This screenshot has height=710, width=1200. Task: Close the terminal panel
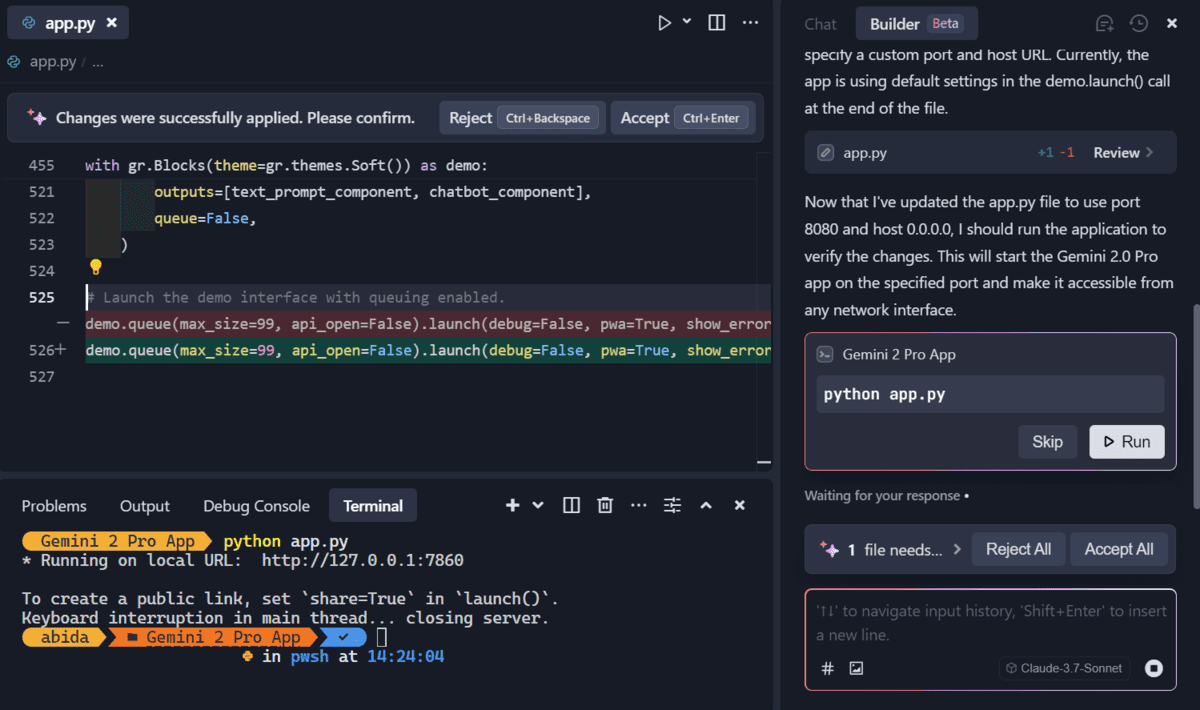coord(740,506)
